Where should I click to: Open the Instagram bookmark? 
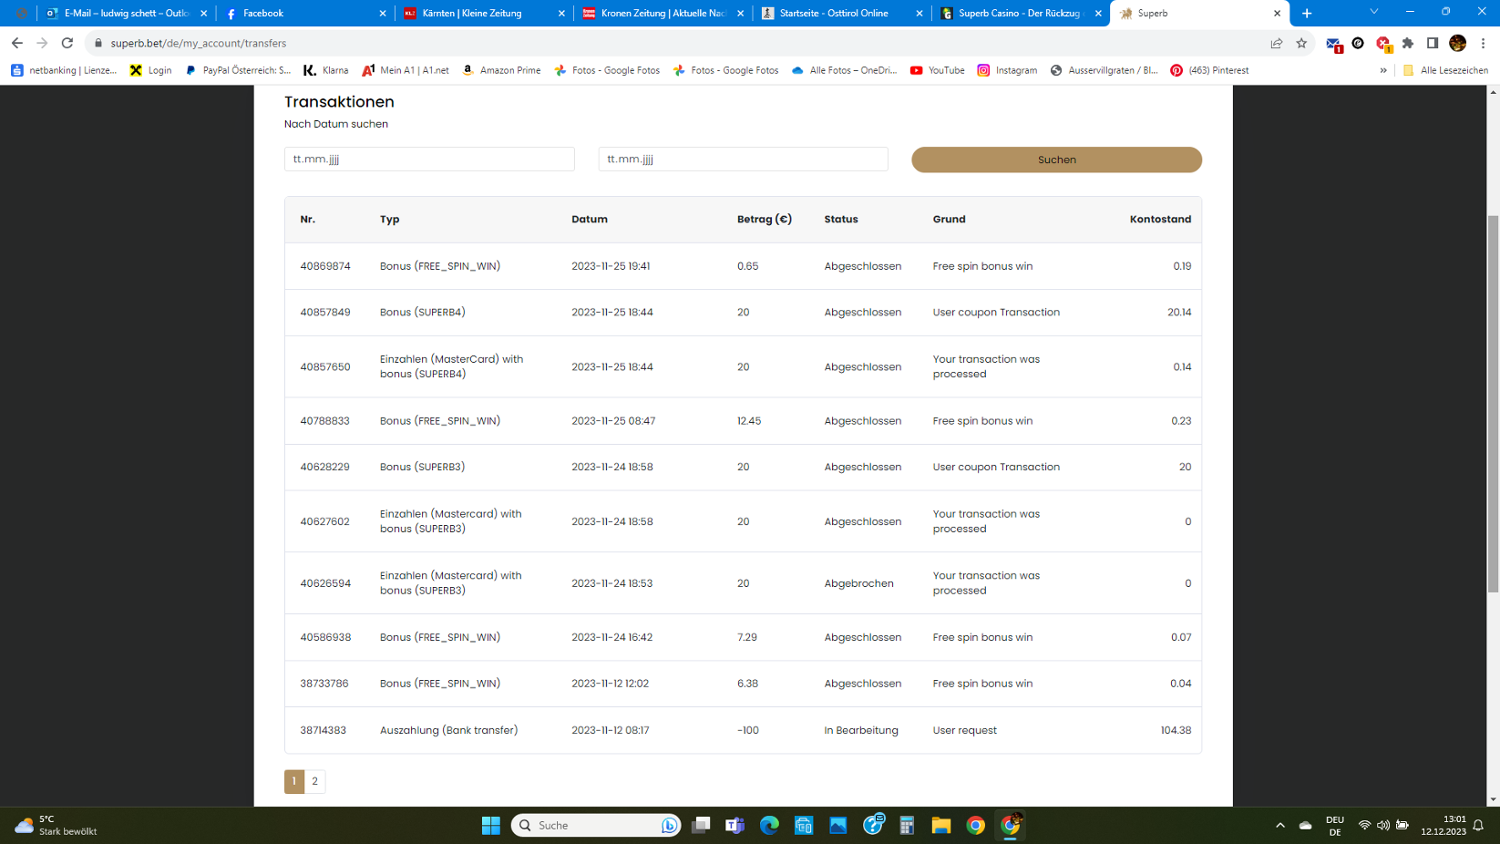pyautogui.click(x=1007, y=70)
